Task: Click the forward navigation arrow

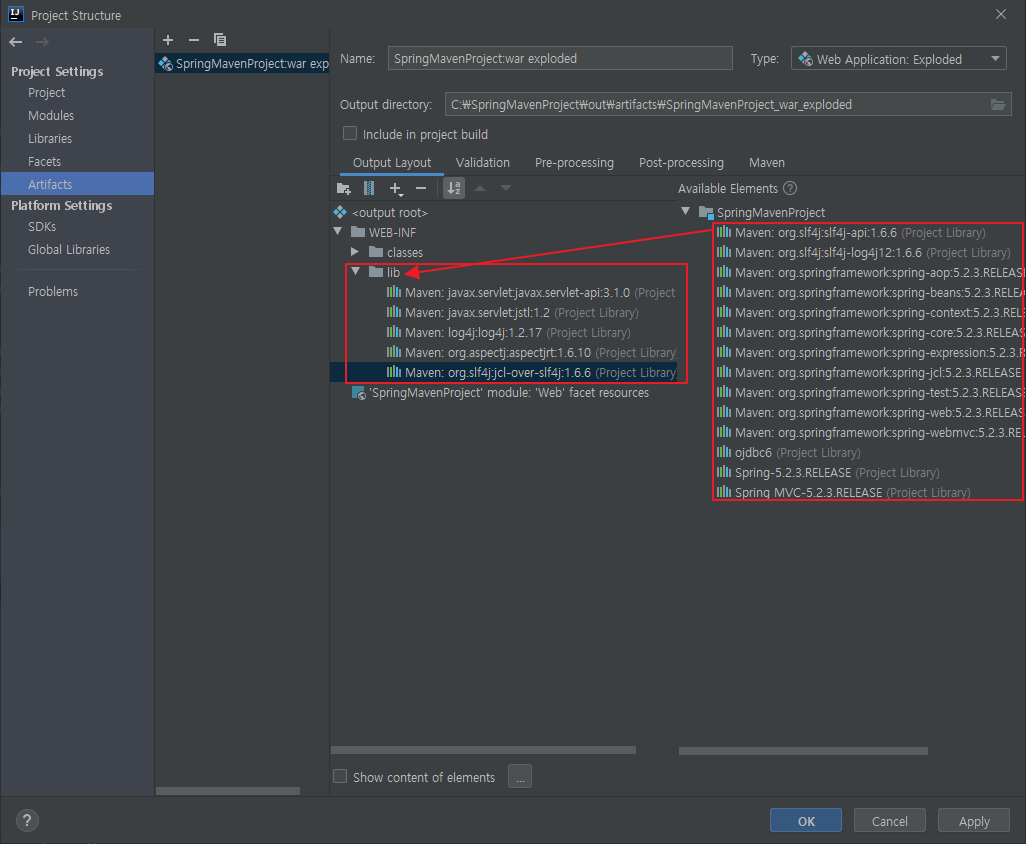Action: pyautogui.click(x=43, y=42)
